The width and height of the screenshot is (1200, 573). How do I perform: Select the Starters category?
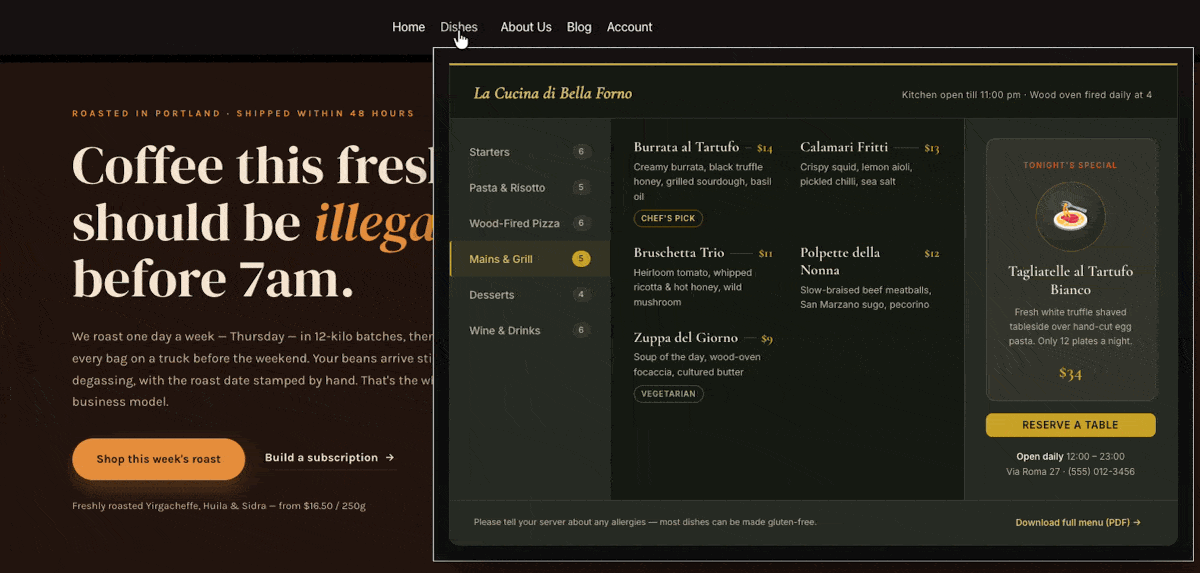529,152
